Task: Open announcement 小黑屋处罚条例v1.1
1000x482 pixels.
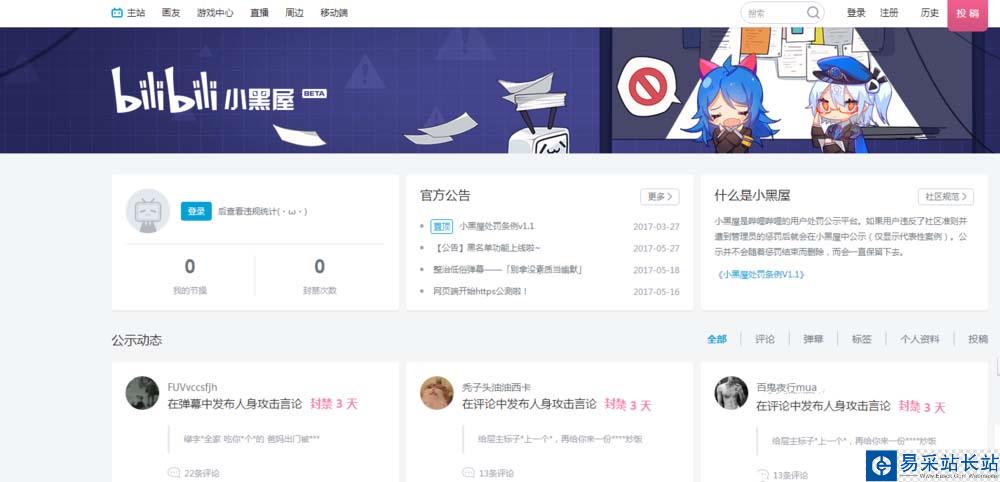Action: [497, 226]
